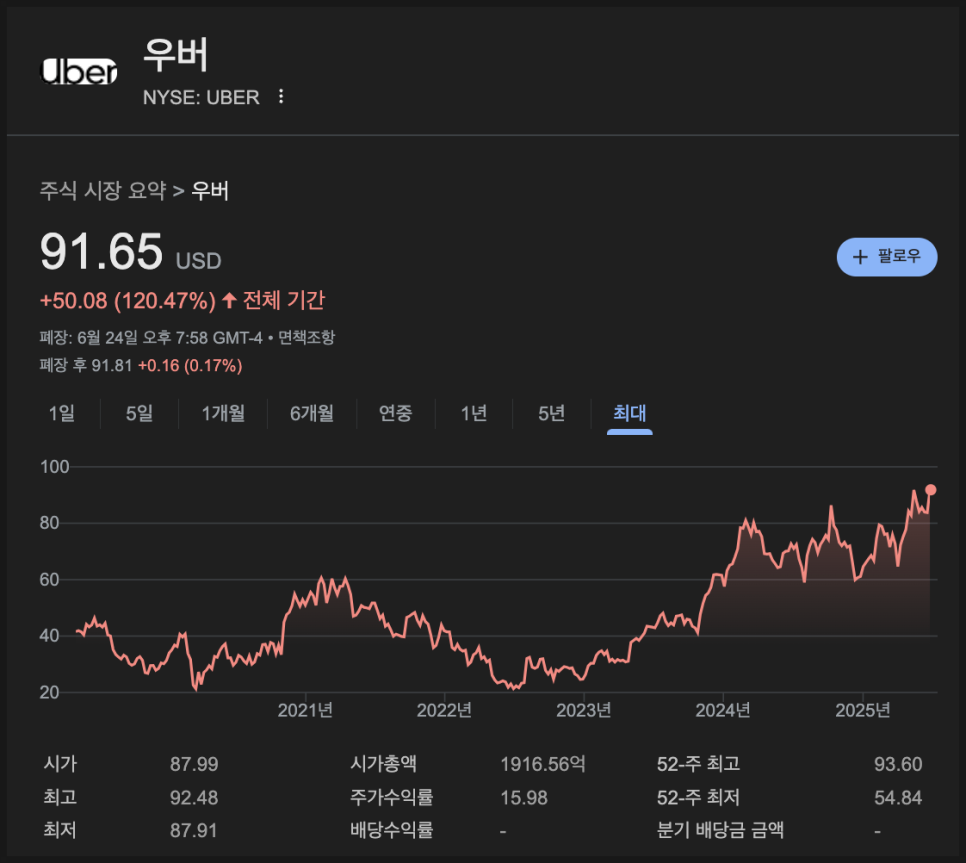
Task: Click the +50.08 (120.47%) change text
Action: 128,301
